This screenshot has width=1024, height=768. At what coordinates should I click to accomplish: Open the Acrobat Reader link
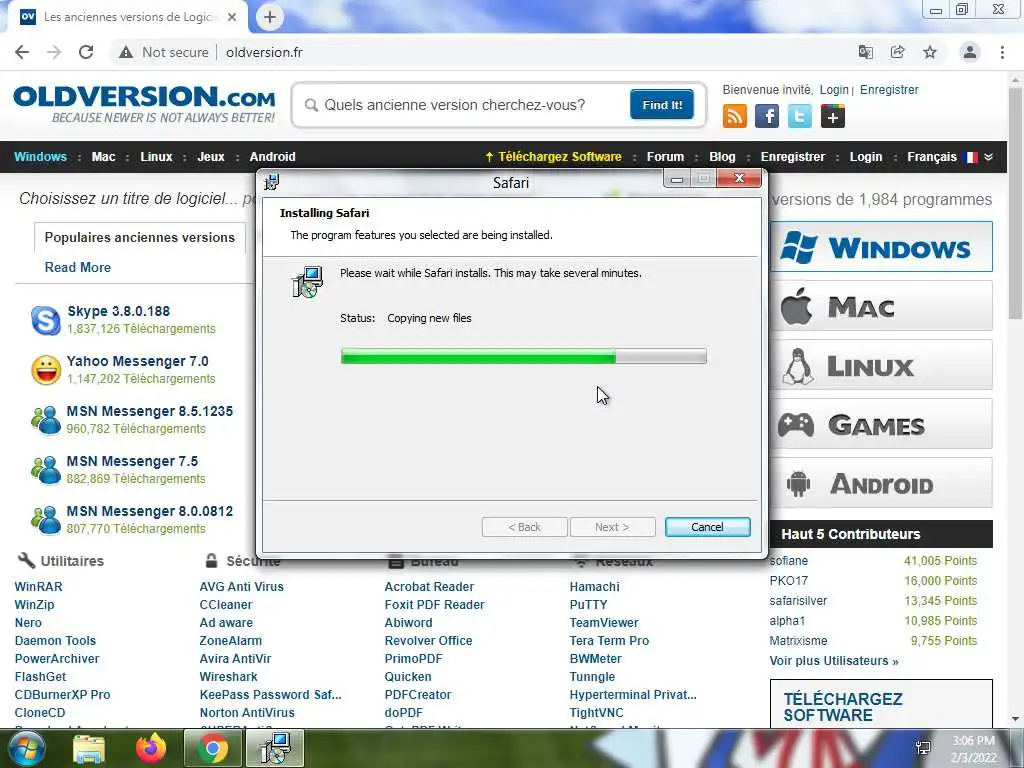[x=429, y=586]
